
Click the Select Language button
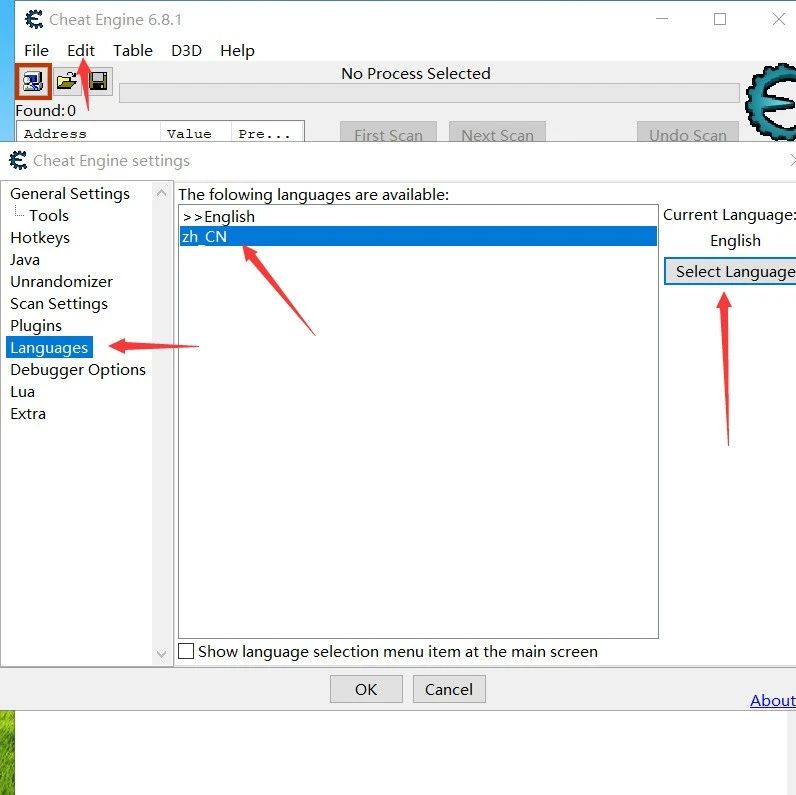coord(731,272)
